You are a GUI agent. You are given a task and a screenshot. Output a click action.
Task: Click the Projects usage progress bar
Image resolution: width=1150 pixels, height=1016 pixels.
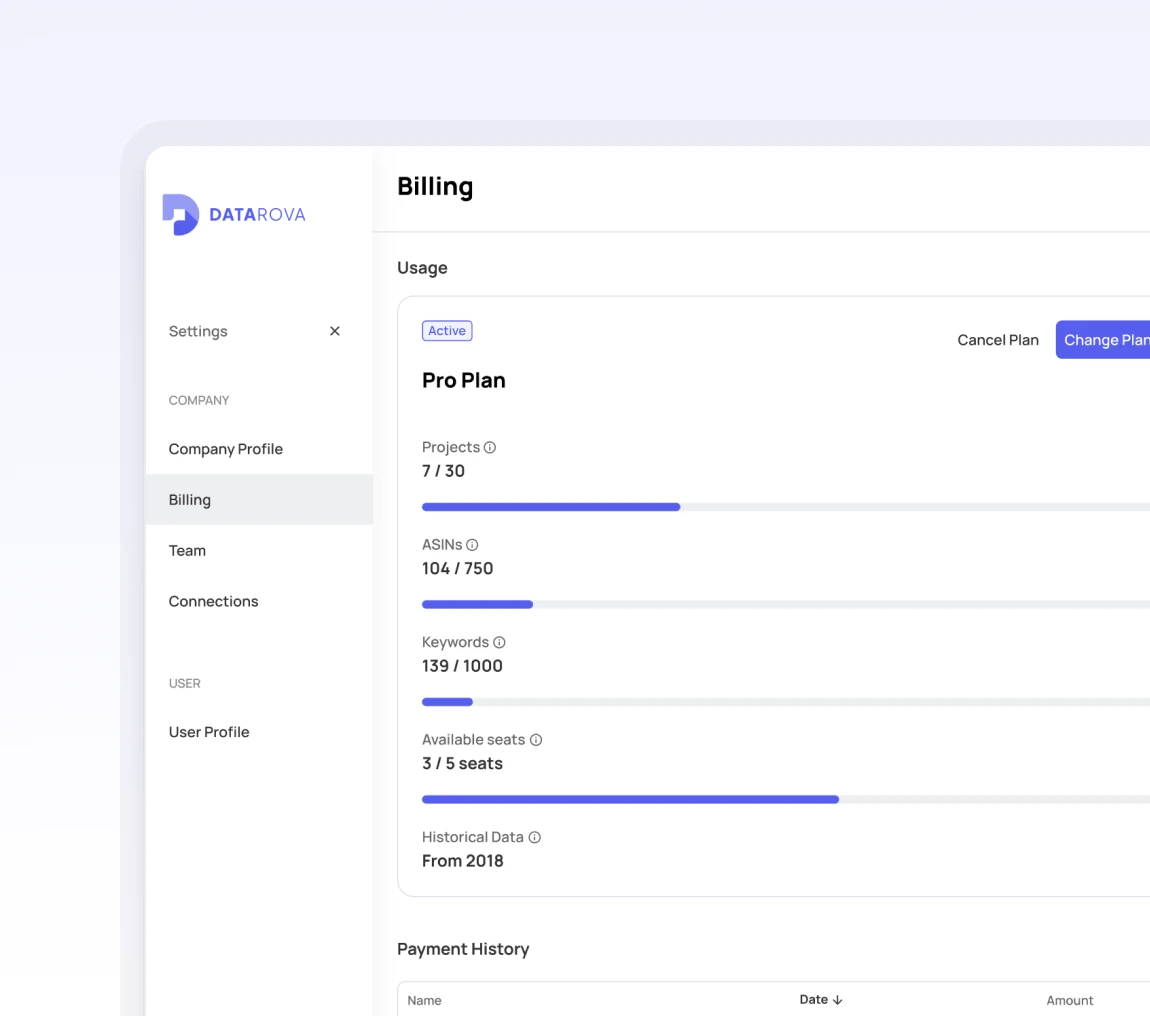(785, 507)
